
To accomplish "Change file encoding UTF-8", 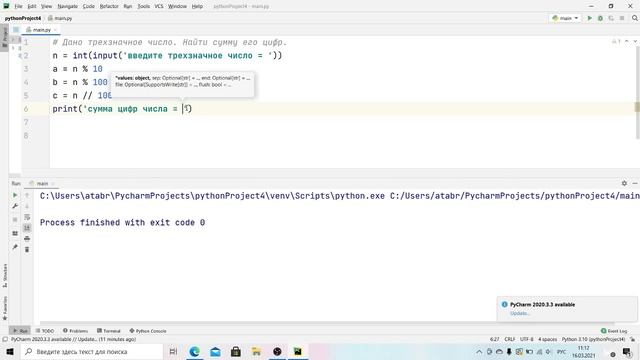I will pos(527,339).
